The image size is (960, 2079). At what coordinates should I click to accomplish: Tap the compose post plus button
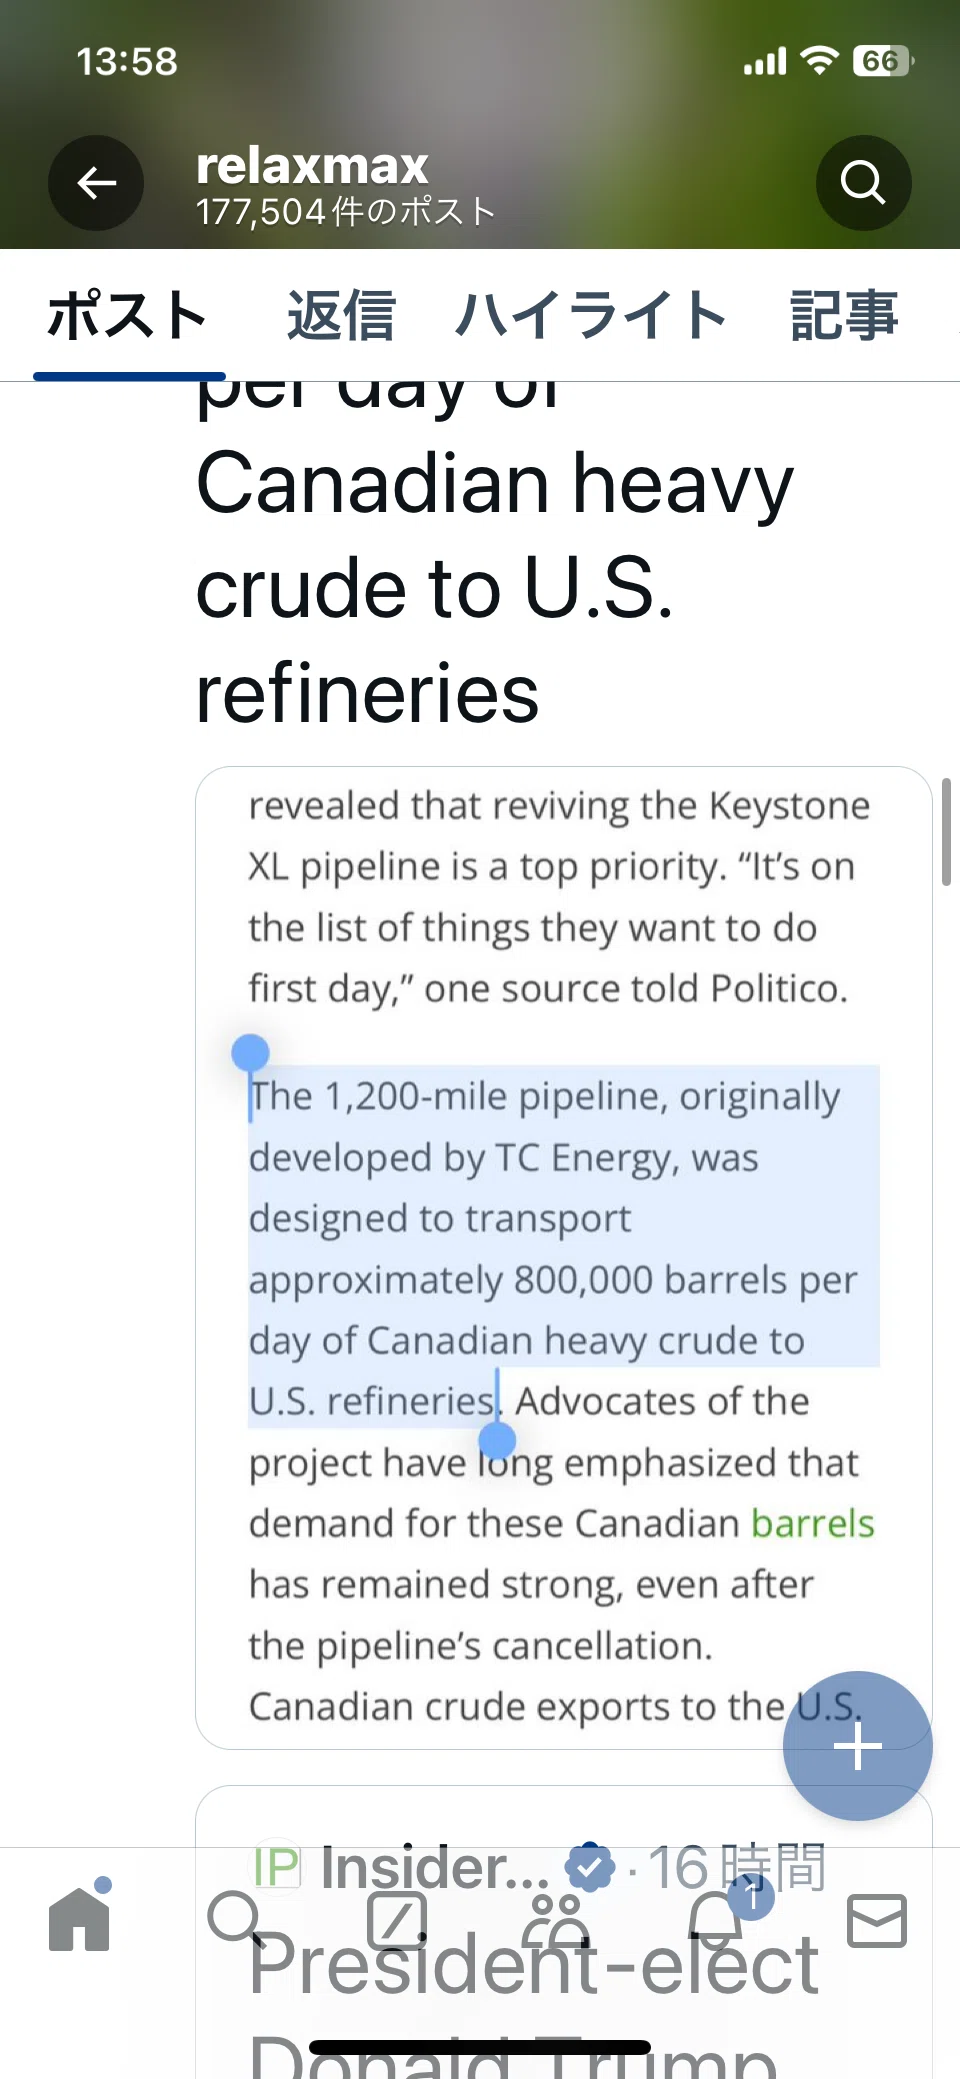(857, 1746)
